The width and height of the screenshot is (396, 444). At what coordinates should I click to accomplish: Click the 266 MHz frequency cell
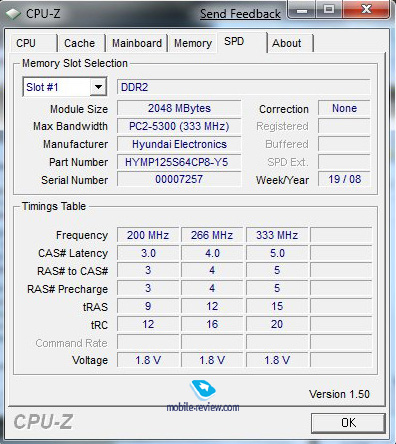212,235
